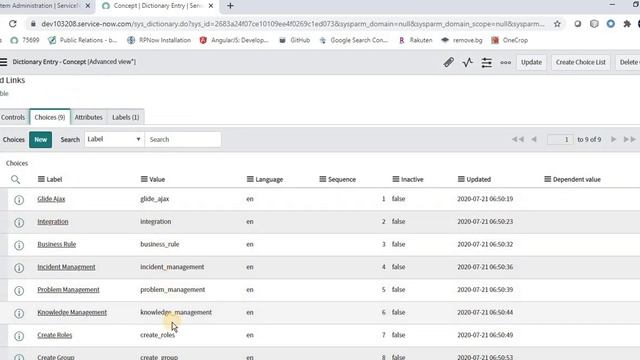Bookmark this page with the star icon
This screenshot has width=640, height=360.
click(x=557, y=24)
